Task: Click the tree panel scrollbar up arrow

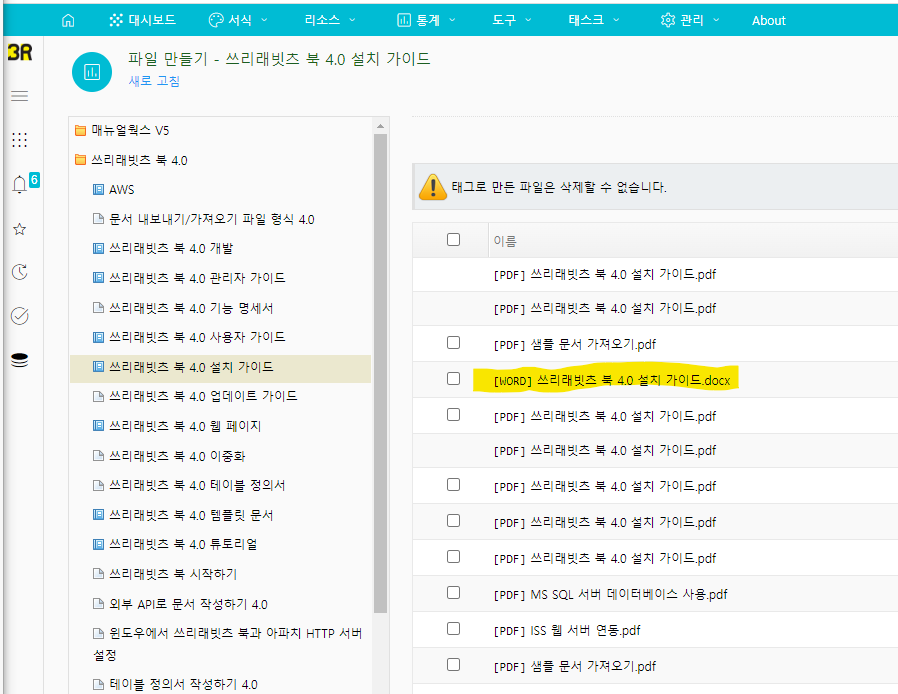Action: [x=380, y=126]
